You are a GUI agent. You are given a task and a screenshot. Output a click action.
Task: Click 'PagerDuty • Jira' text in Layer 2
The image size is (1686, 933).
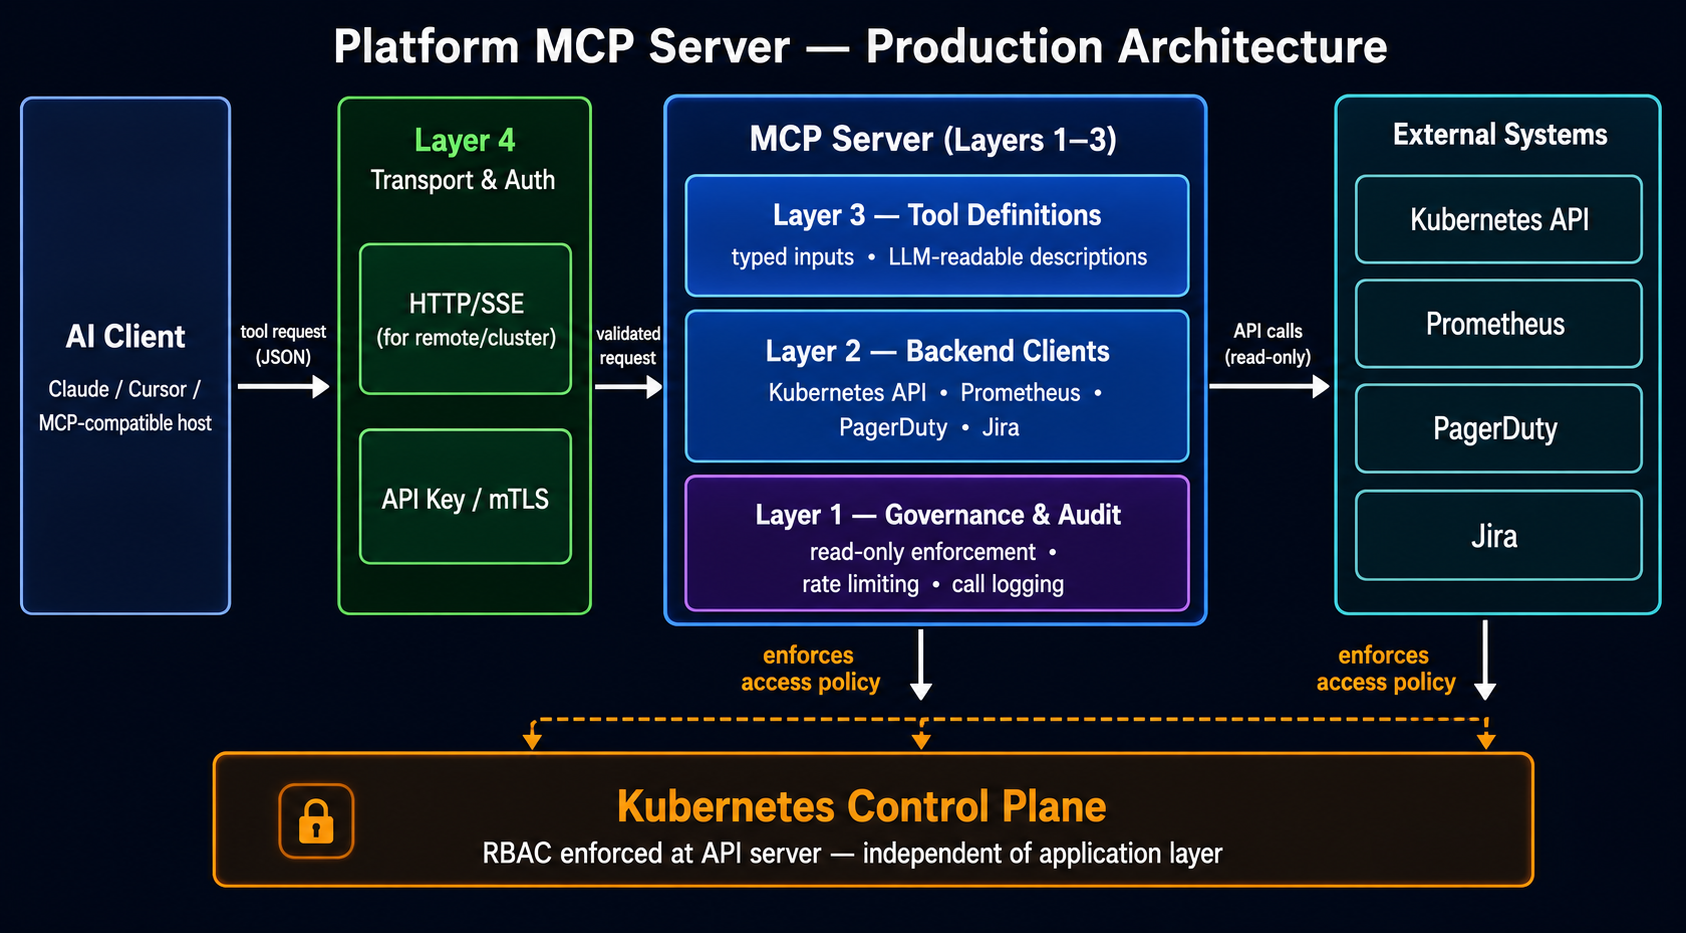[x=929, y=428]
